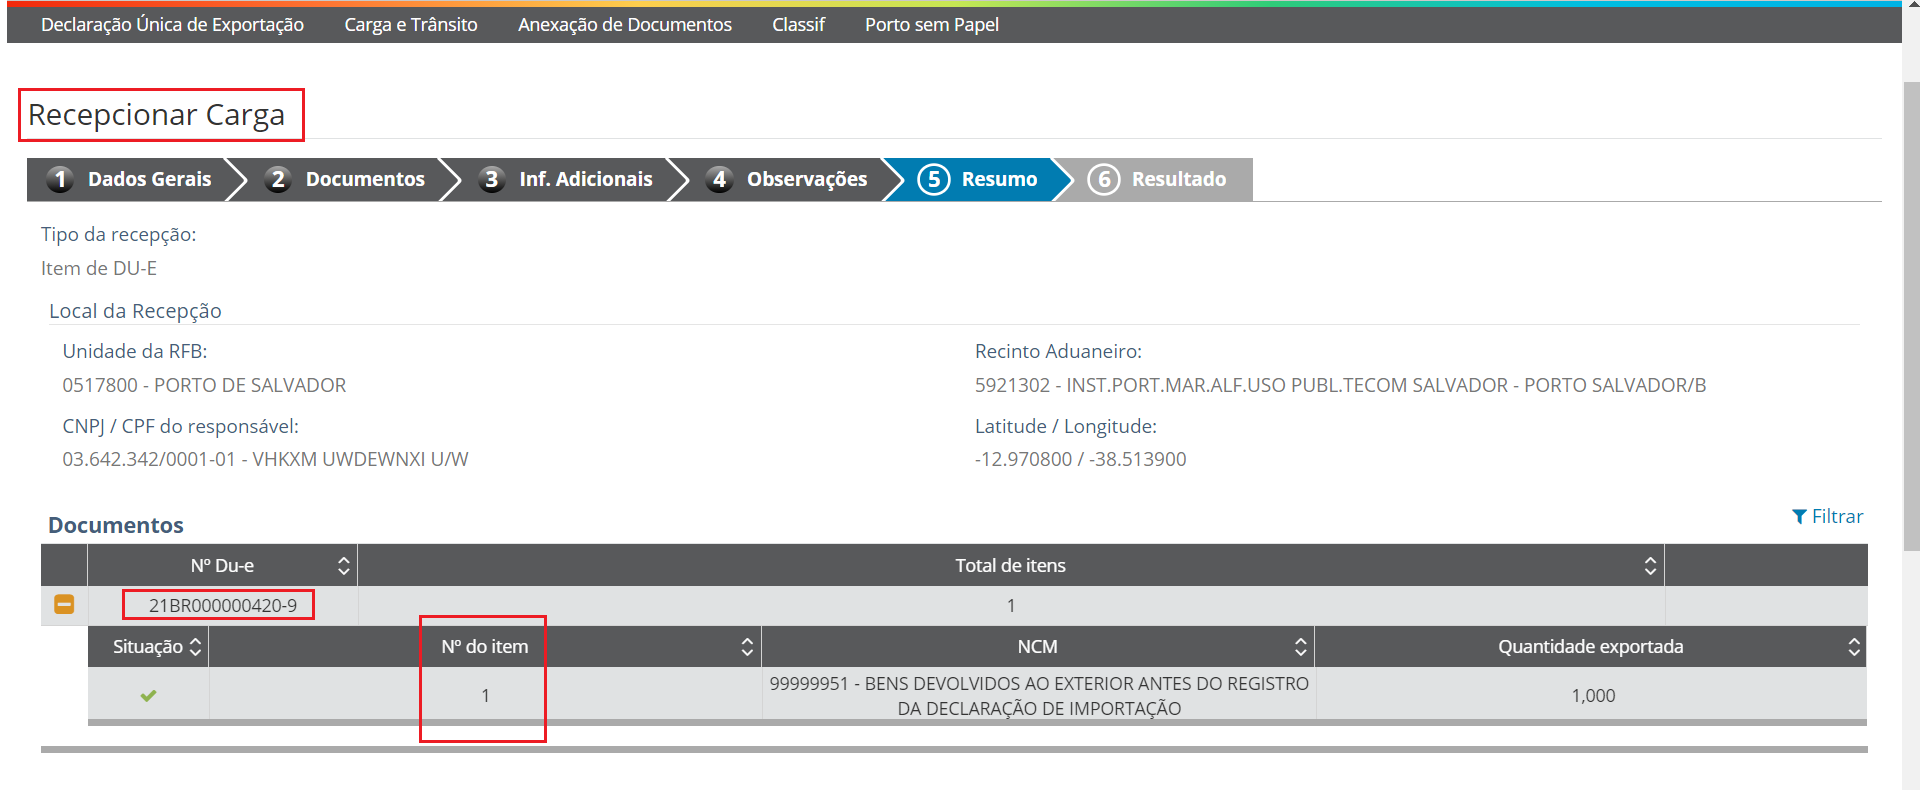Sort by Nº do item column arrows
Viewport: 1920px width, 790px height.
click(x=746, y=647)
